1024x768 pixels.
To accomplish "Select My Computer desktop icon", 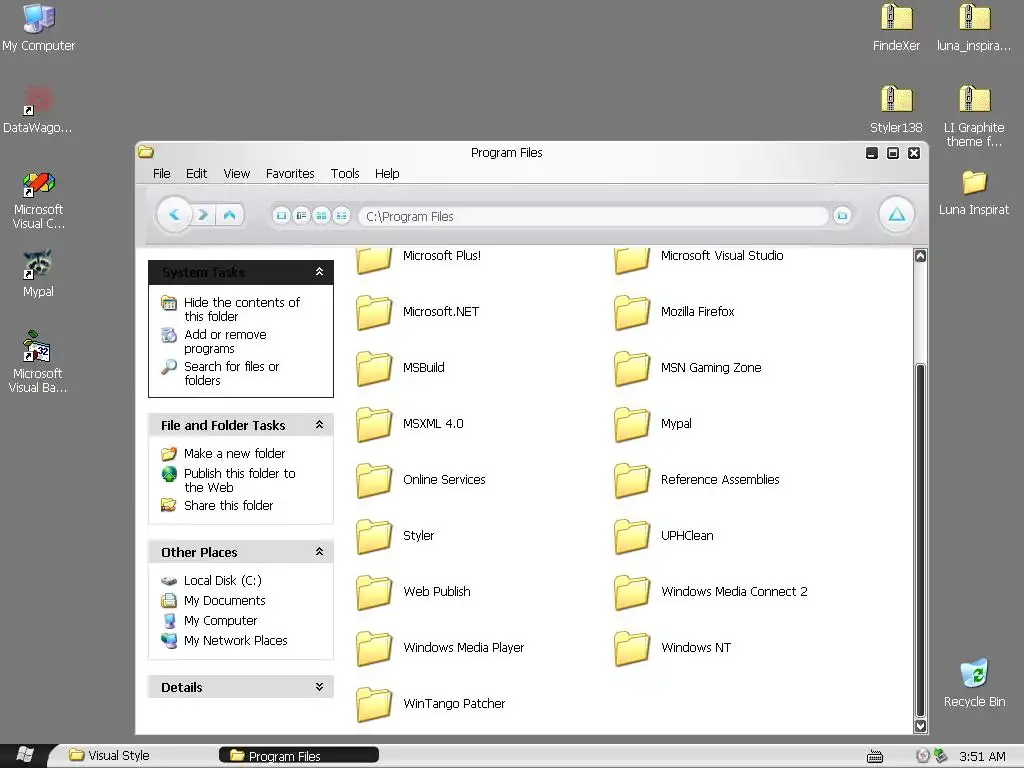I will coord(39,27).
